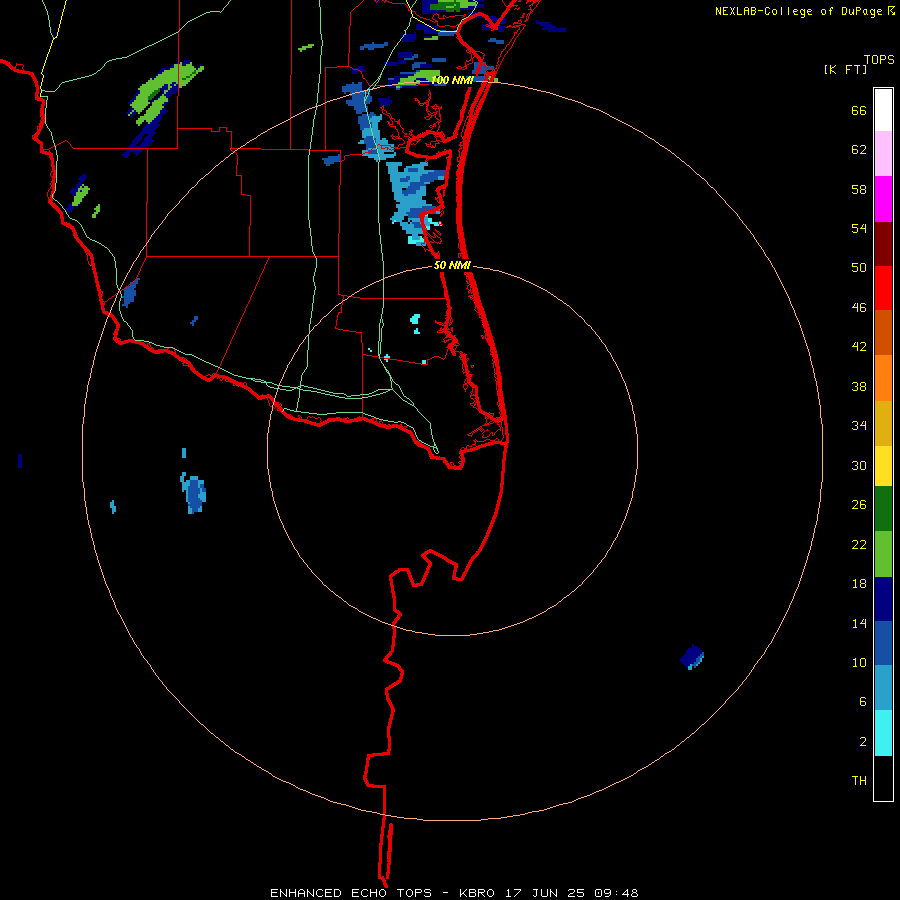The image size is (900, 900).
Task: Select the 6 value in the legend
Action: click(863, 702)
